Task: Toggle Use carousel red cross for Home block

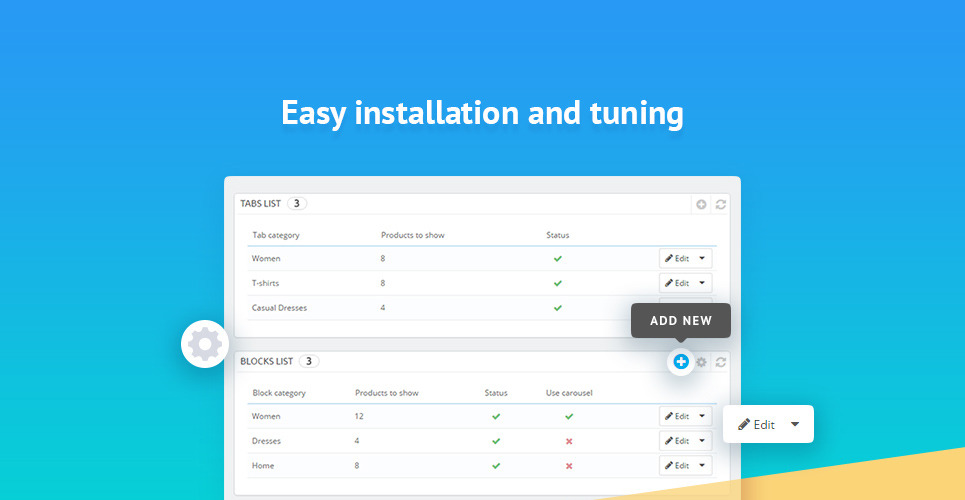Action: click(569, 466)
